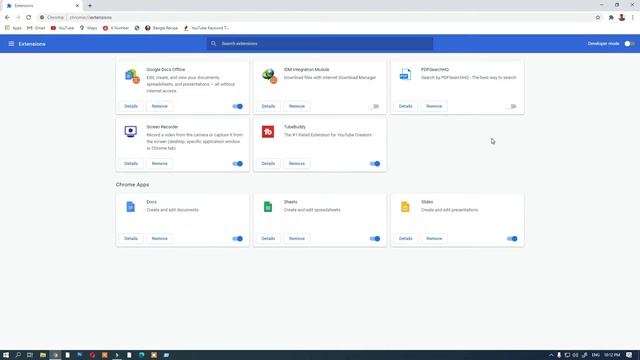Click the Screen Recorder extension icon
Screen dimensions: 640x360
click(131, 131)
